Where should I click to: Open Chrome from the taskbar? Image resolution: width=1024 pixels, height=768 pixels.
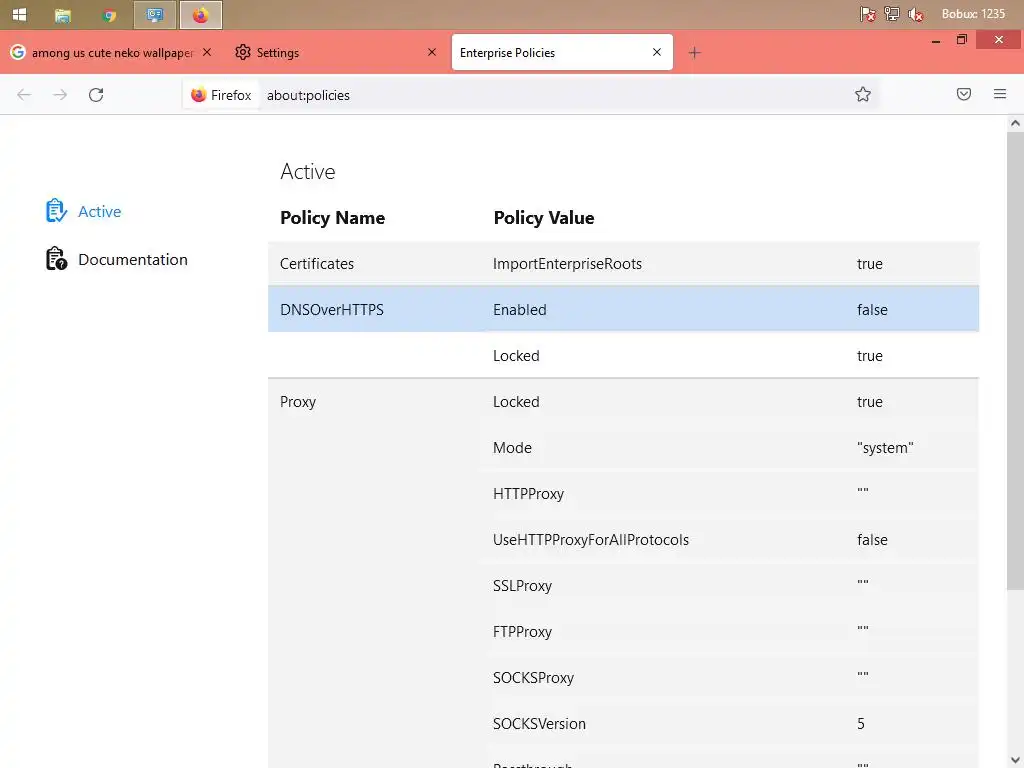(x=109, y=15)
